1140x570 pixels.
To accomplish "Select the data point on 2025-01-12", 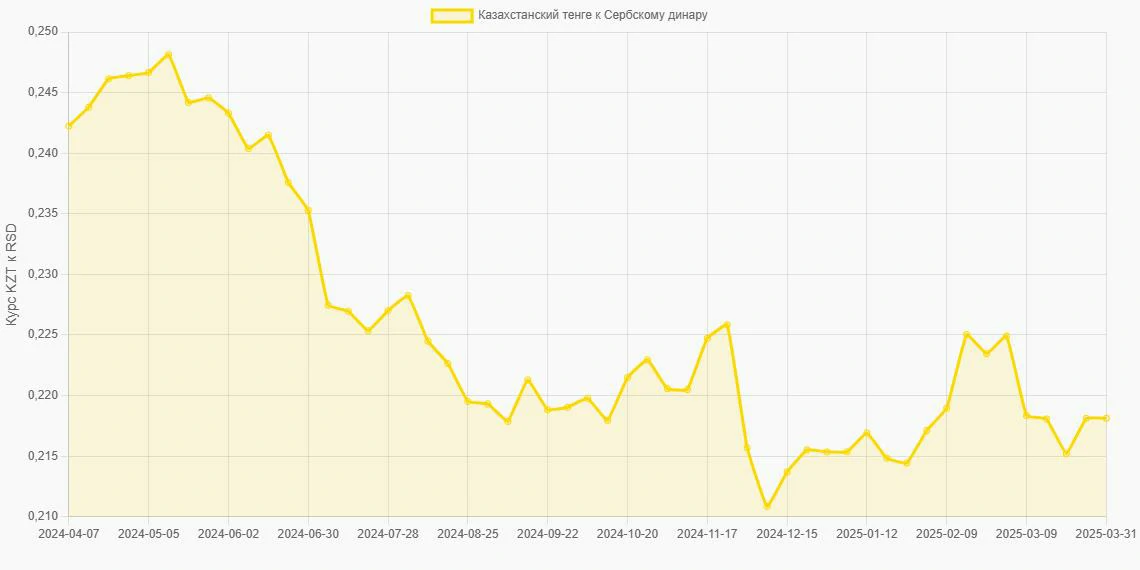I will click(x=867, y=433).
